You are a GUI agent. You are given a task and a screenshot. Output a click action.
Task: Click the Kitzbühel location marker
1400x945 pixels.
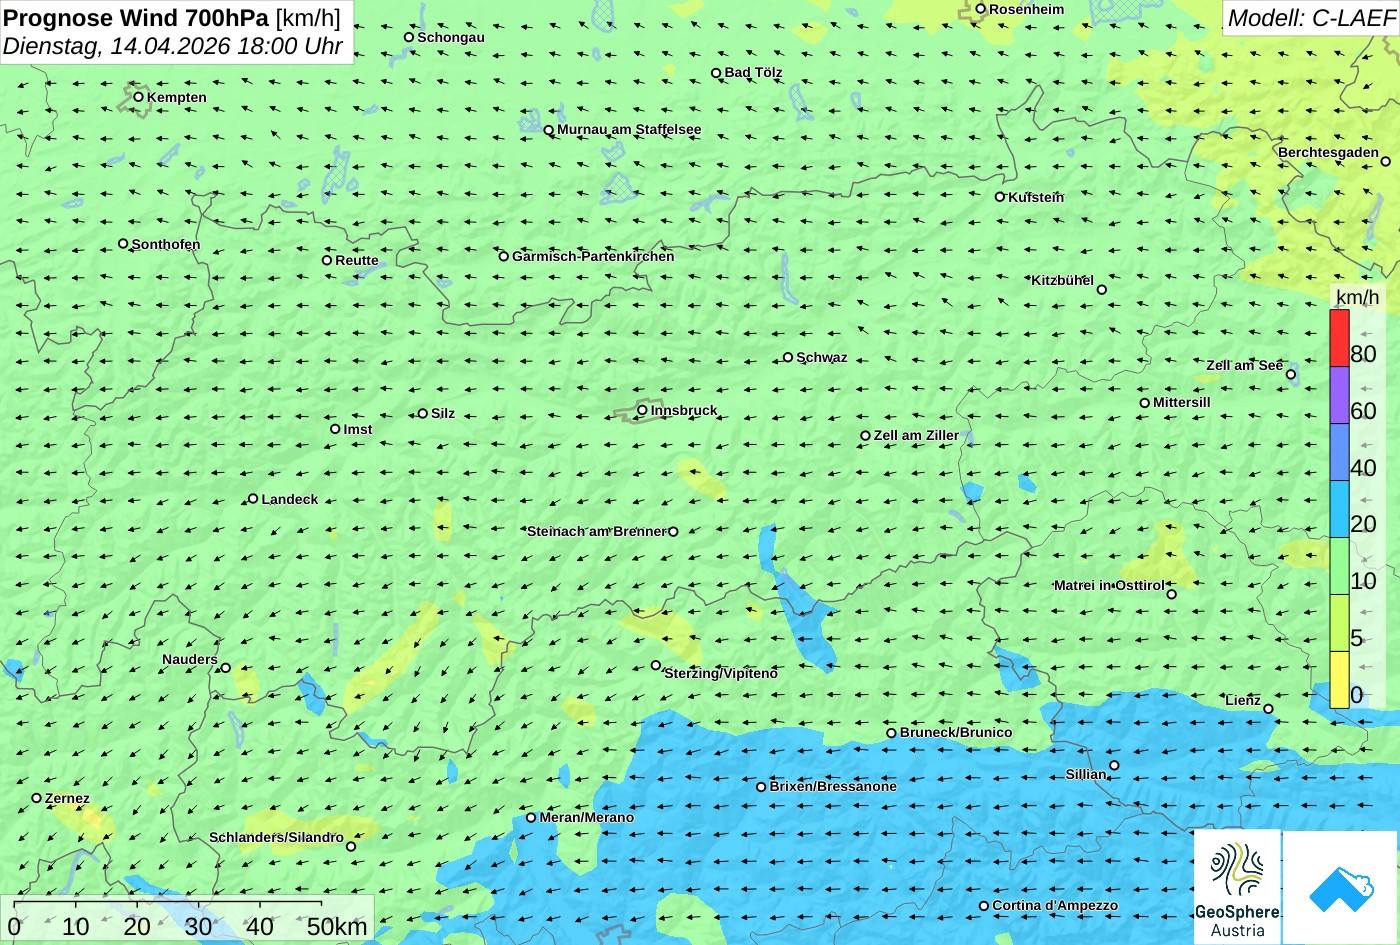click(1102, 290)
